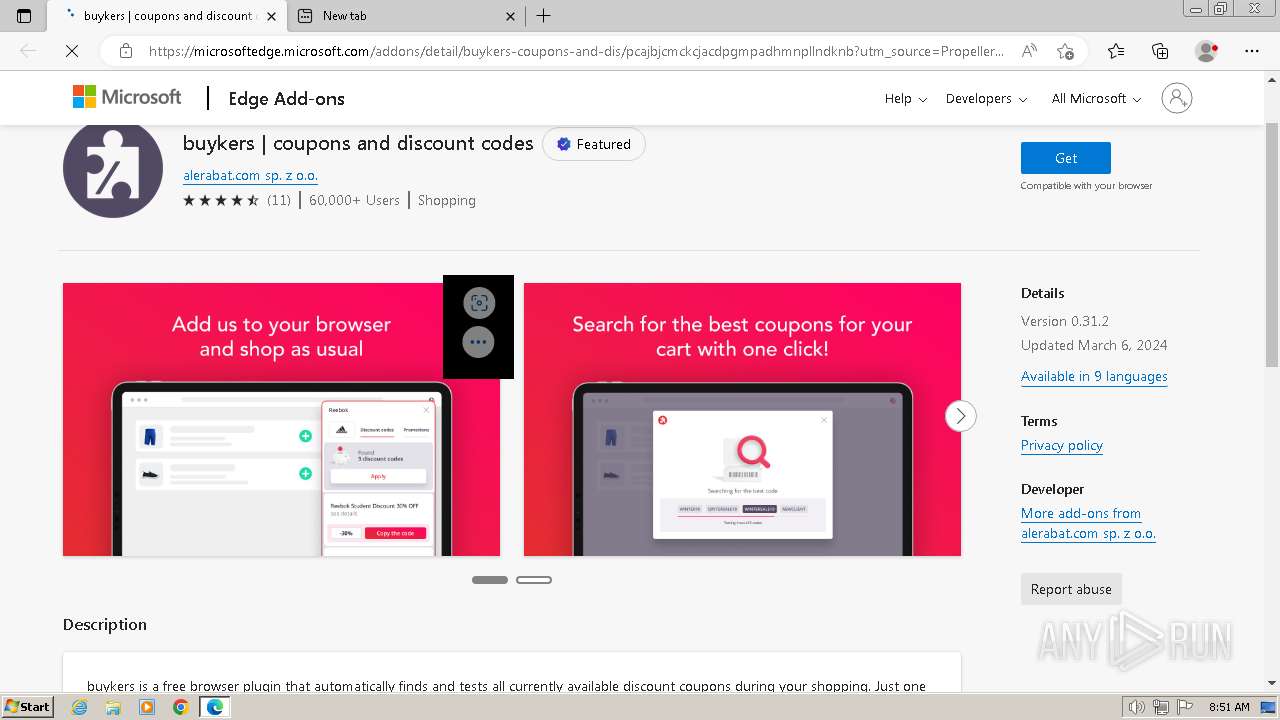Click the Microsoft logo
The image size is (1280, 720).
[127, 97]
